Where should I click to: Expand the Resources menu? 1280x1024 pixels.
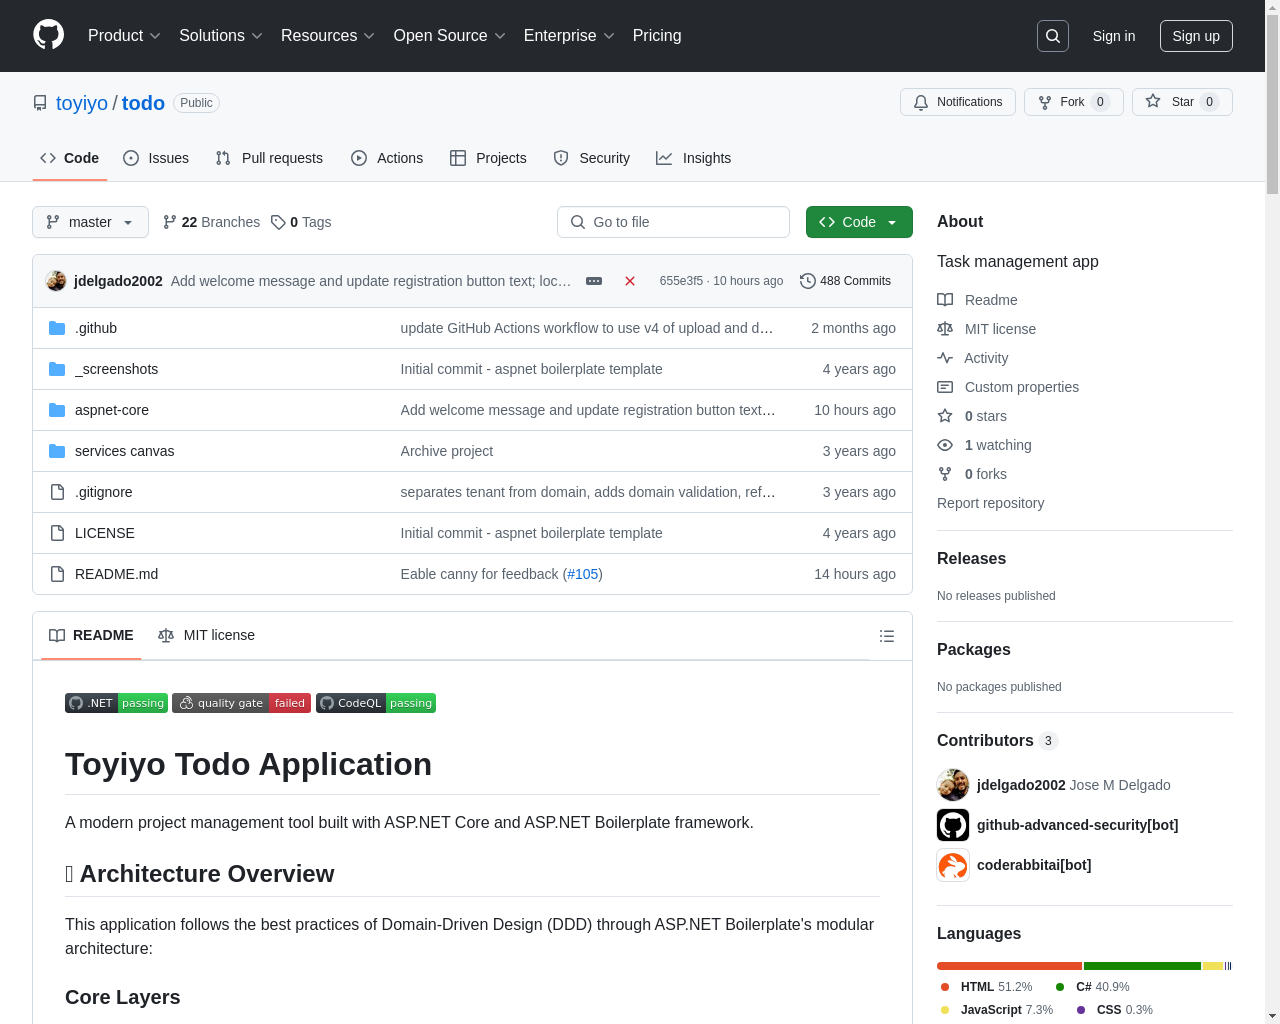tap(328, 36)
